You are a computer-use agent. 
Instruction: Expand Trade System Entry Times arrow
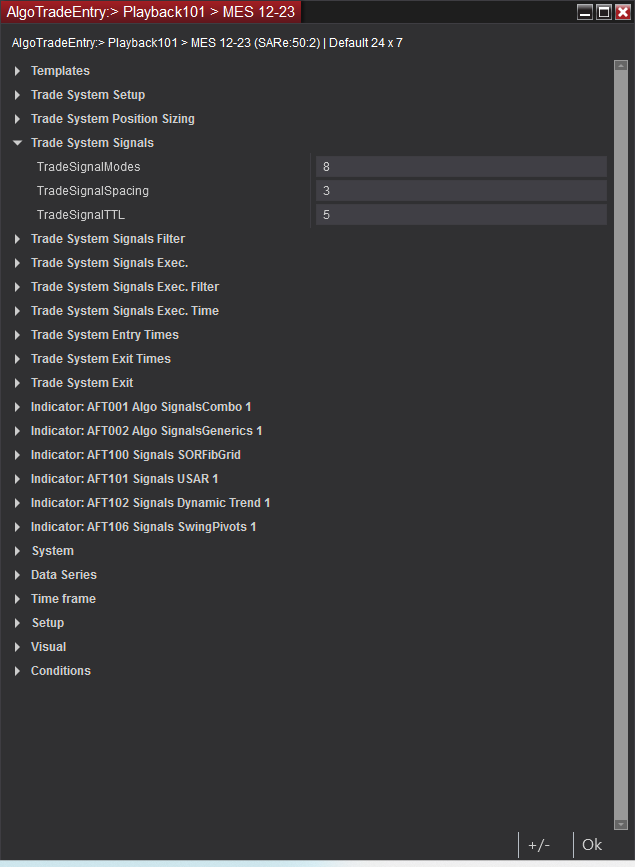pos(17,335)
